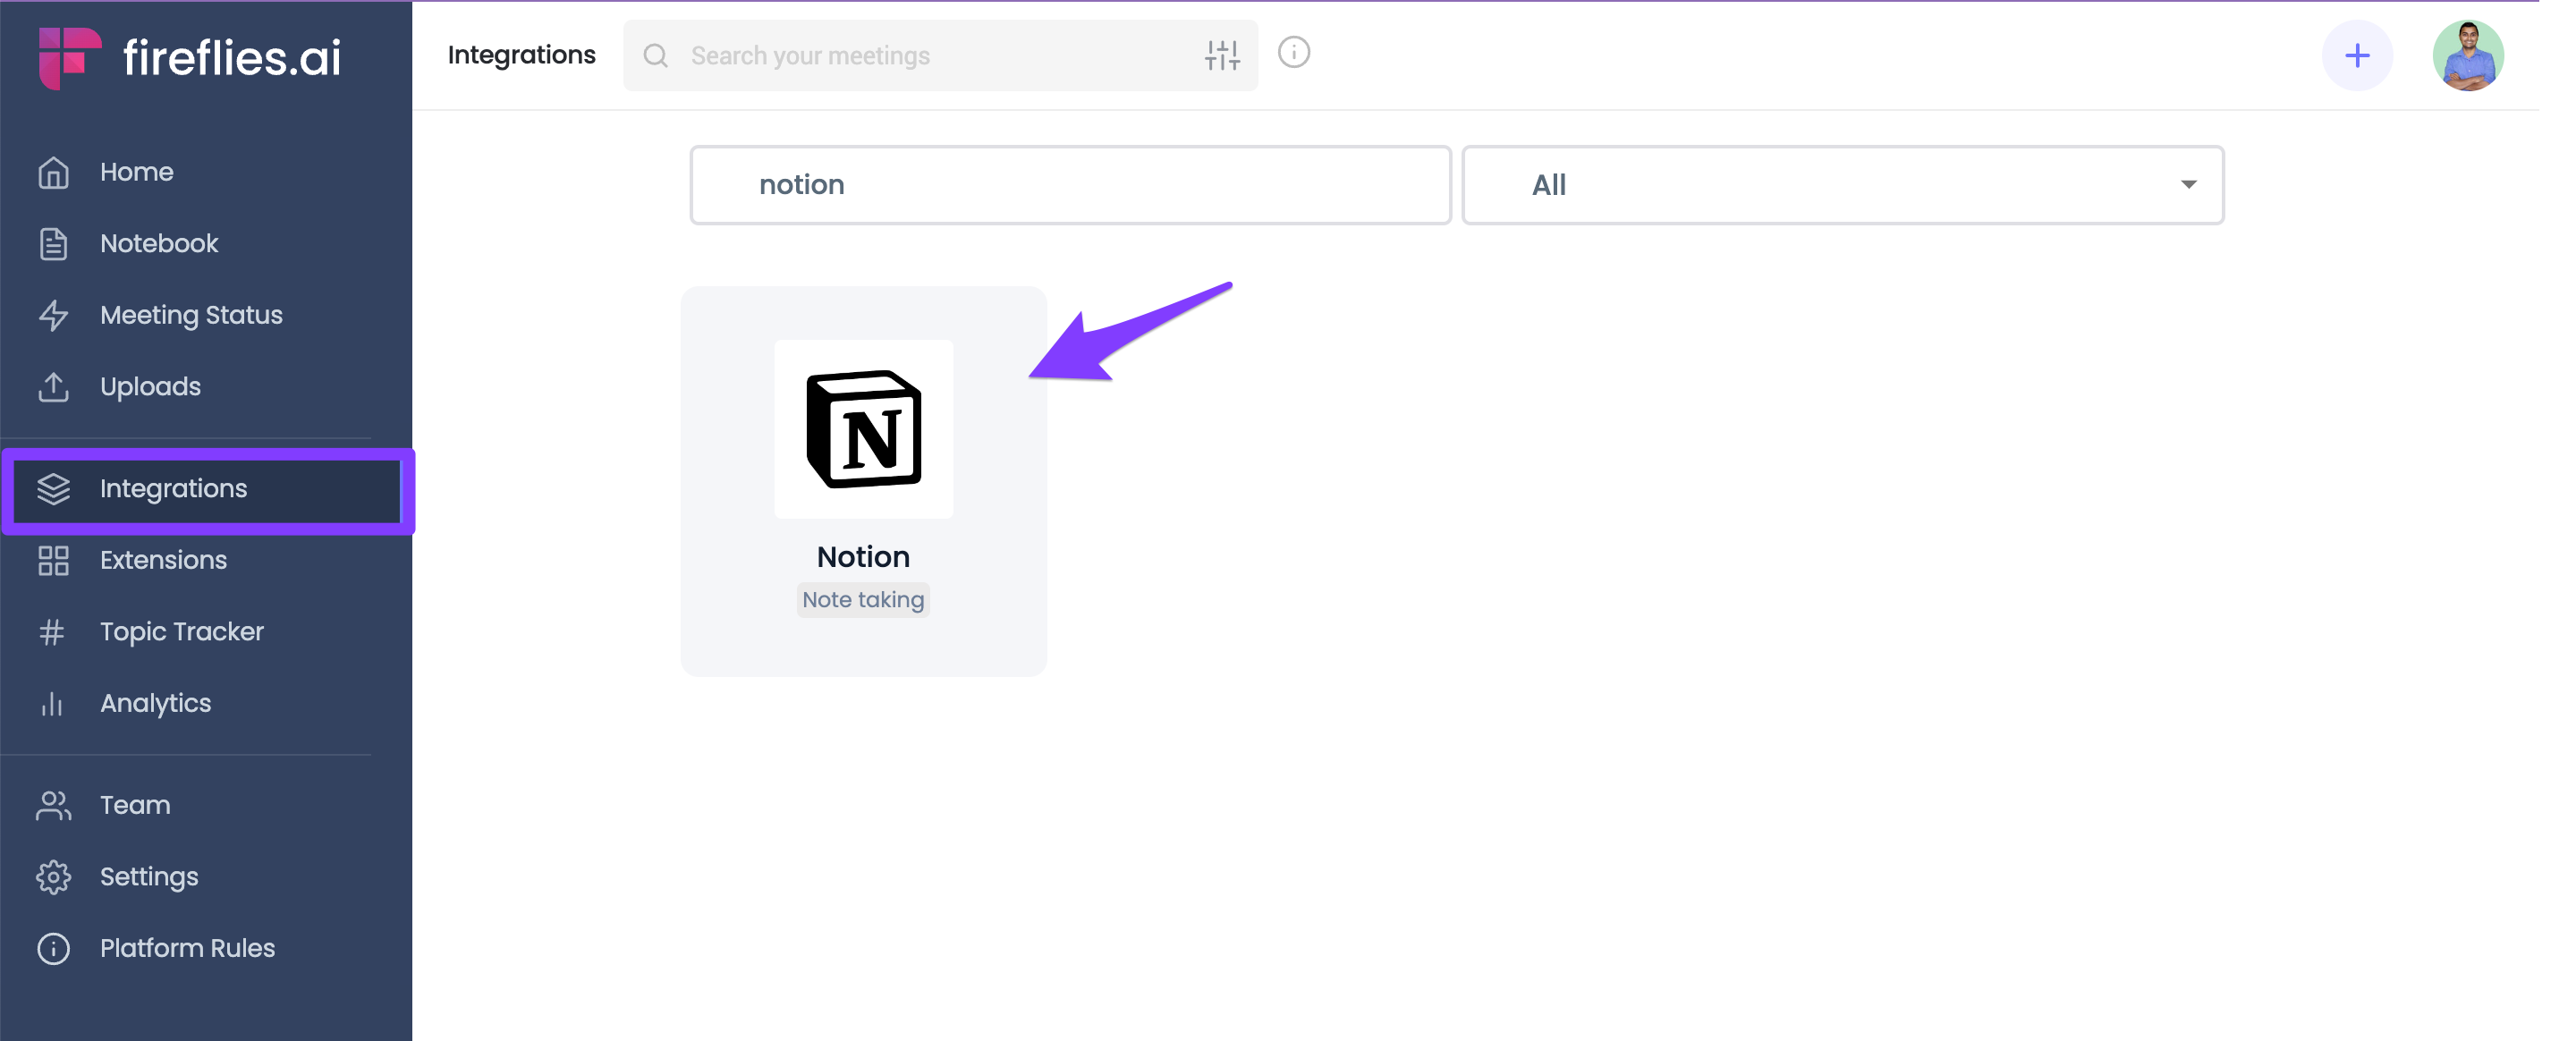2576x1041 pixels.
Task: Click the notion integration filter field
Action: [x=1070, y=185]
